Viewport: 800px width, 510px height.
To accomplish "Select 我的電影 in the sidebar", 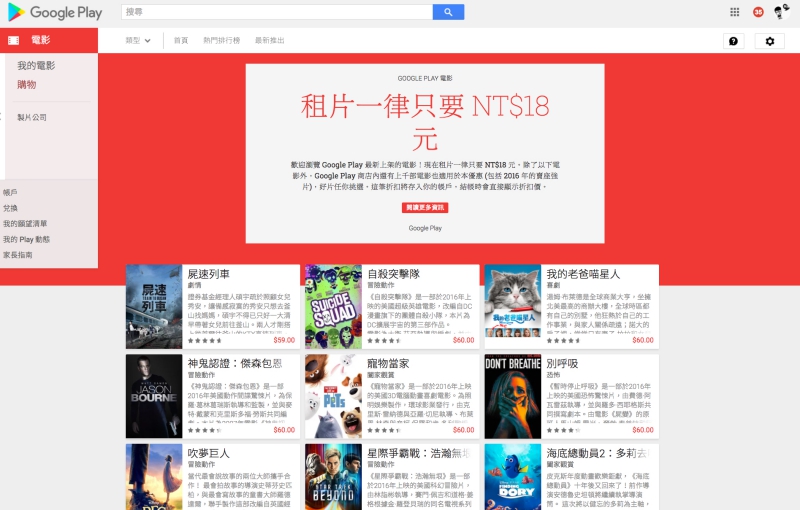I will pyautogui.click(x=36, y=65).
